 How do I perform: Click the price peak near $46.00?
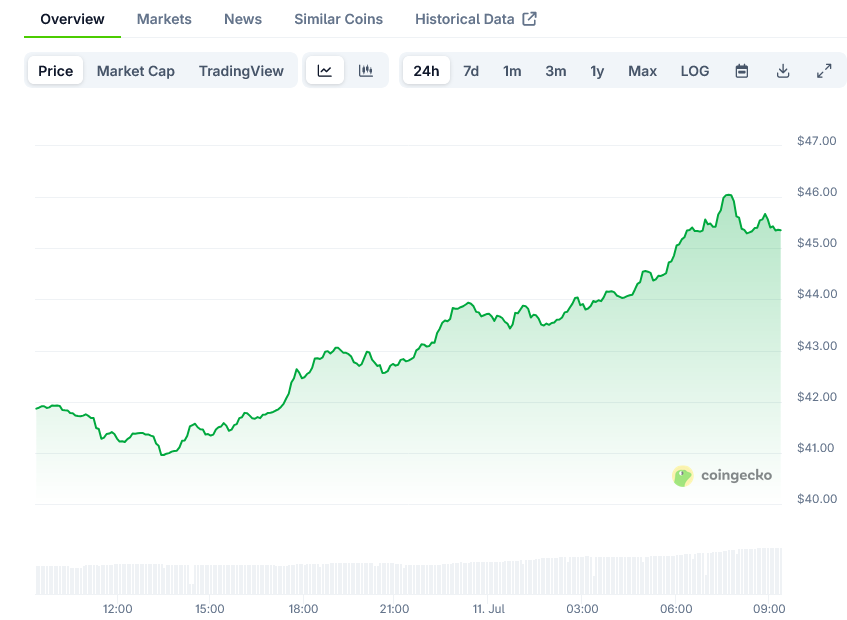(x=729, y=196)
